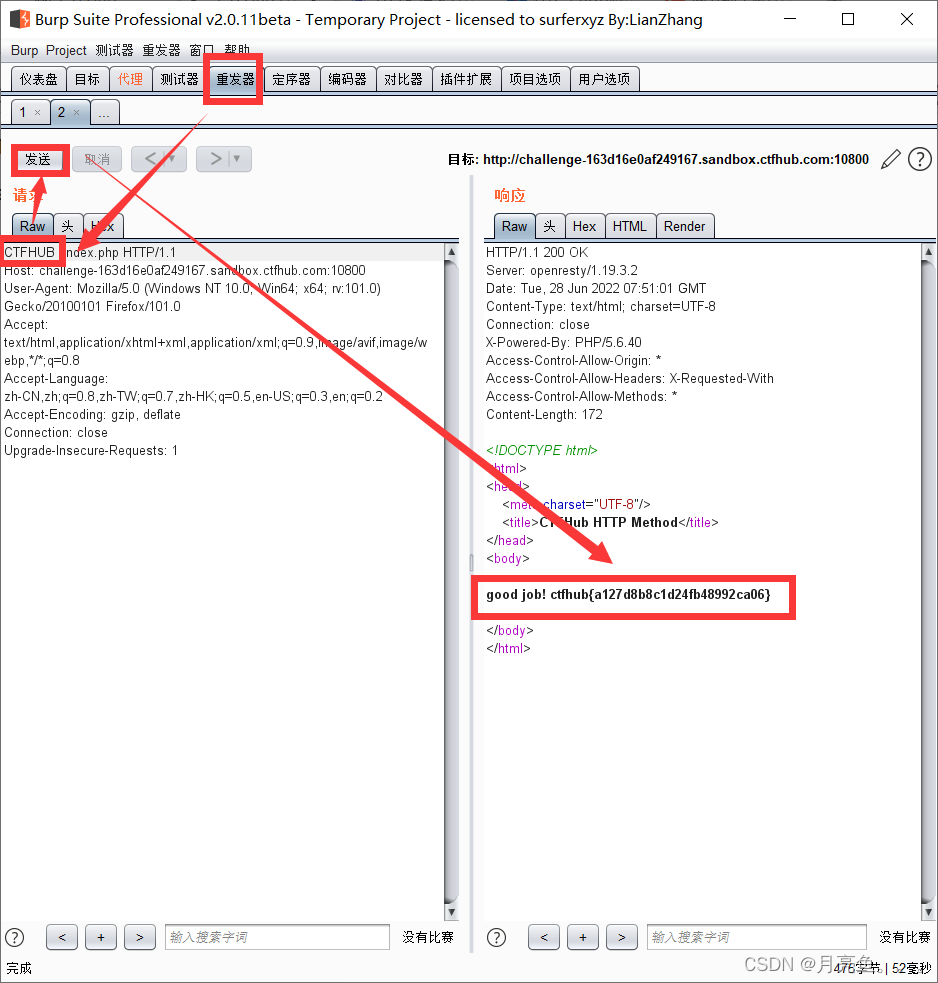The image size is (938, 983).
Task: Click the HTTP/1.1 200 OK status line
Action: click(537, 252)
